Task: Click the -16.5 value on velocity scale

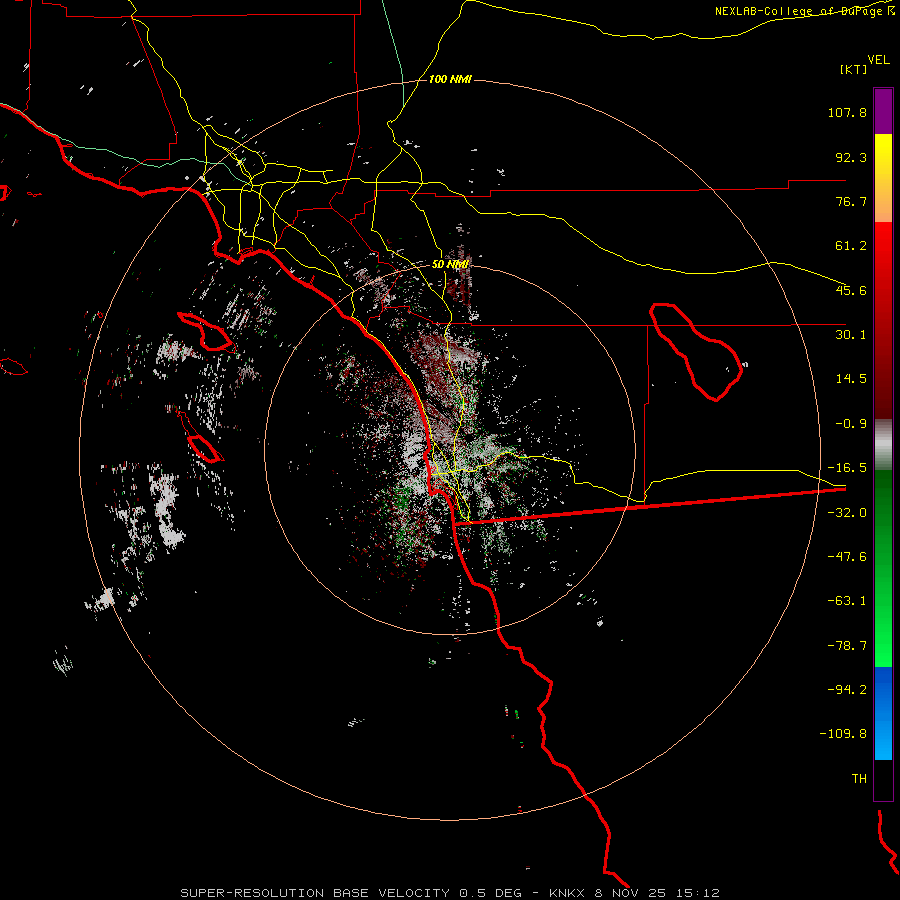Action: click(847, 468)
